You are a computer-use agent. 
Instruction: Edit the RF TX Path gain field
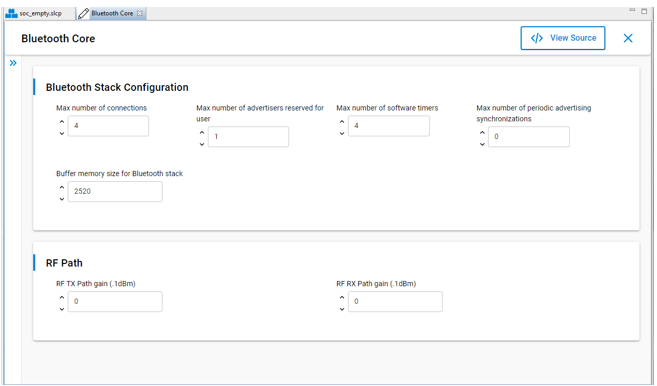tap(115, 301)
